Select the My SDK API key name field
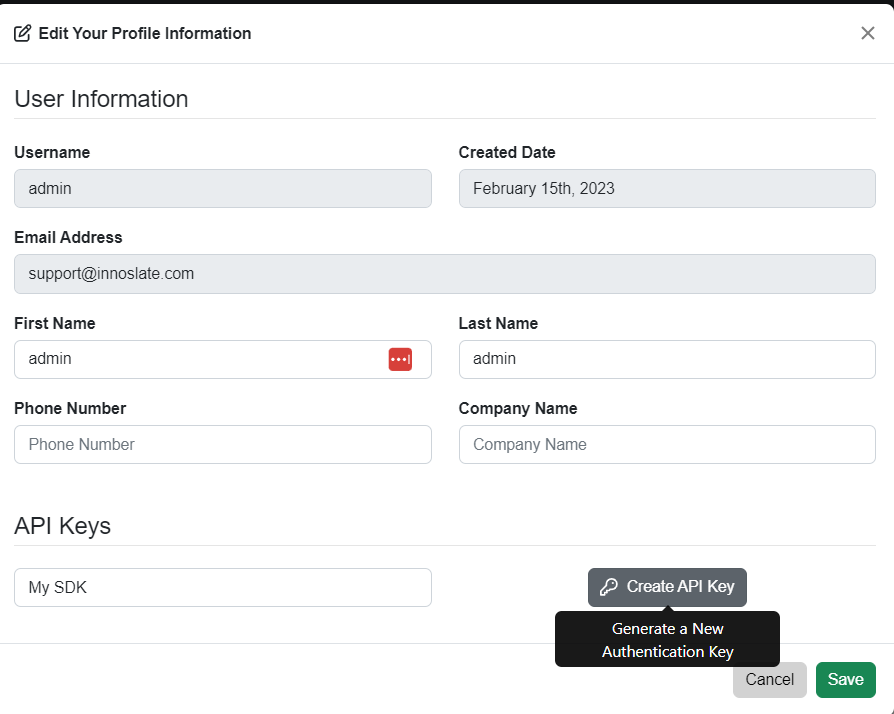The height and width of the screenshot is (714, 894). [x=222, y=587]
